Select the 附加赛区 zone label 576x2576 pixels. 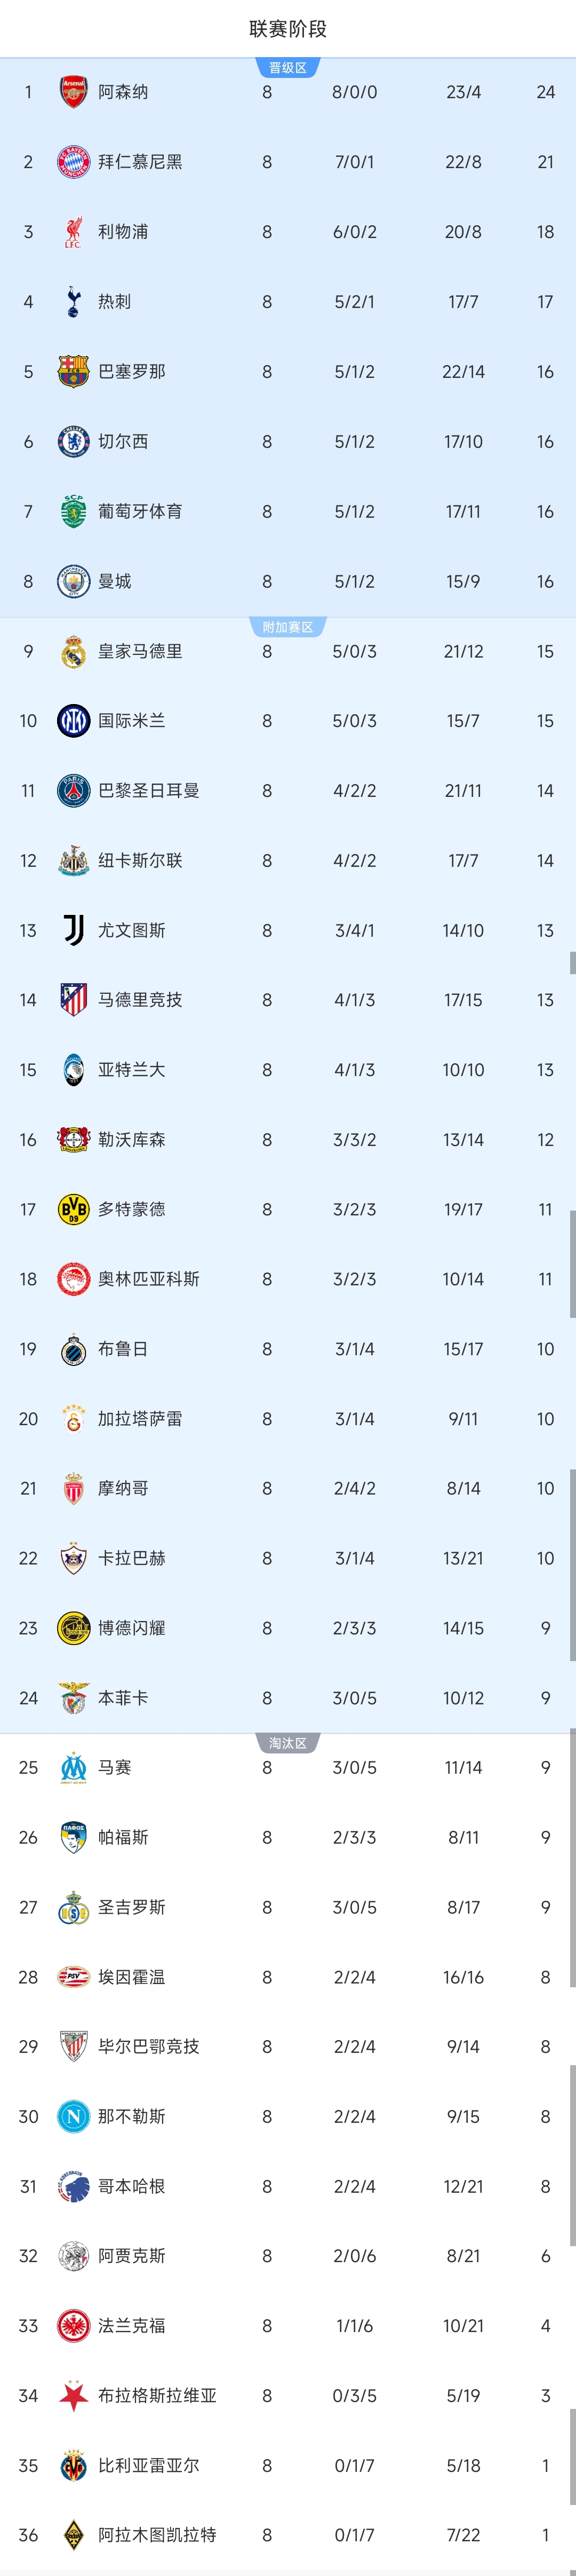tap(288, 627)
